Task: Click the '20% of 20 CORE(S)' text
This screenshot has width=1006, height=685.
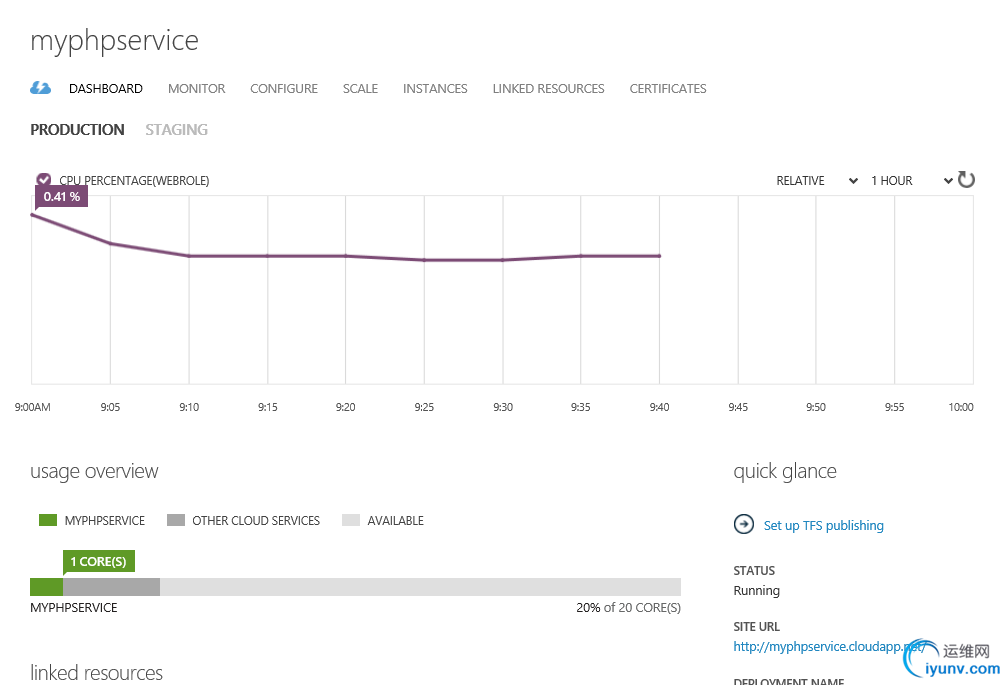Action: coord(628,607)
